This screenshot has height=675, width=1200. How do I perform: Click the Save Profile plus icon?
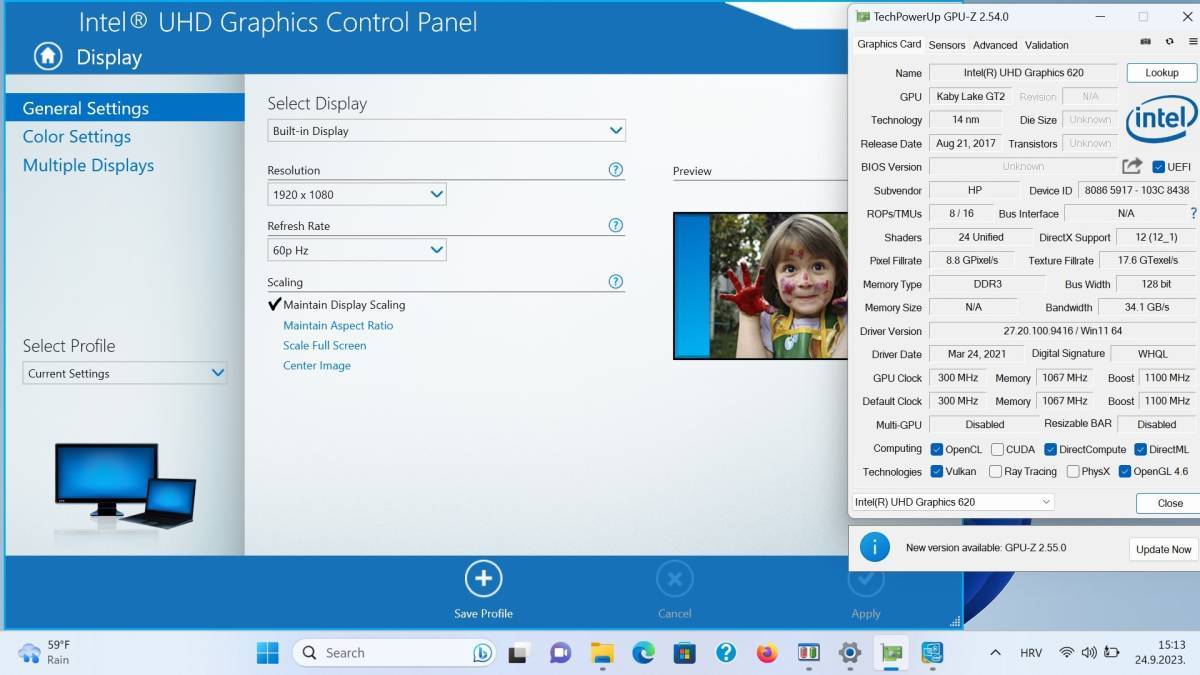[x=483, y=578]
